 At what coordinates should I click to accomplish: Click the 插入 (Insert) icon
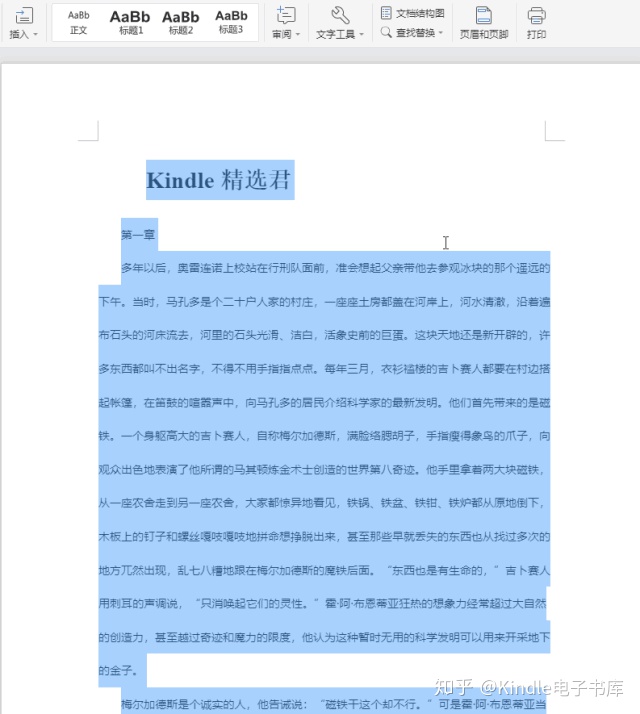click(x=24, y=15)
